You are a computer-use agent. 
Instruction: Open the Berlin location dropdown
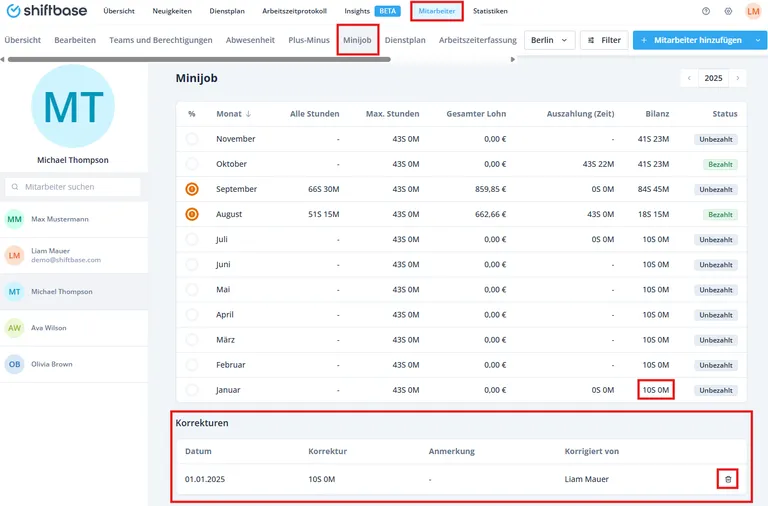(550, 40)
